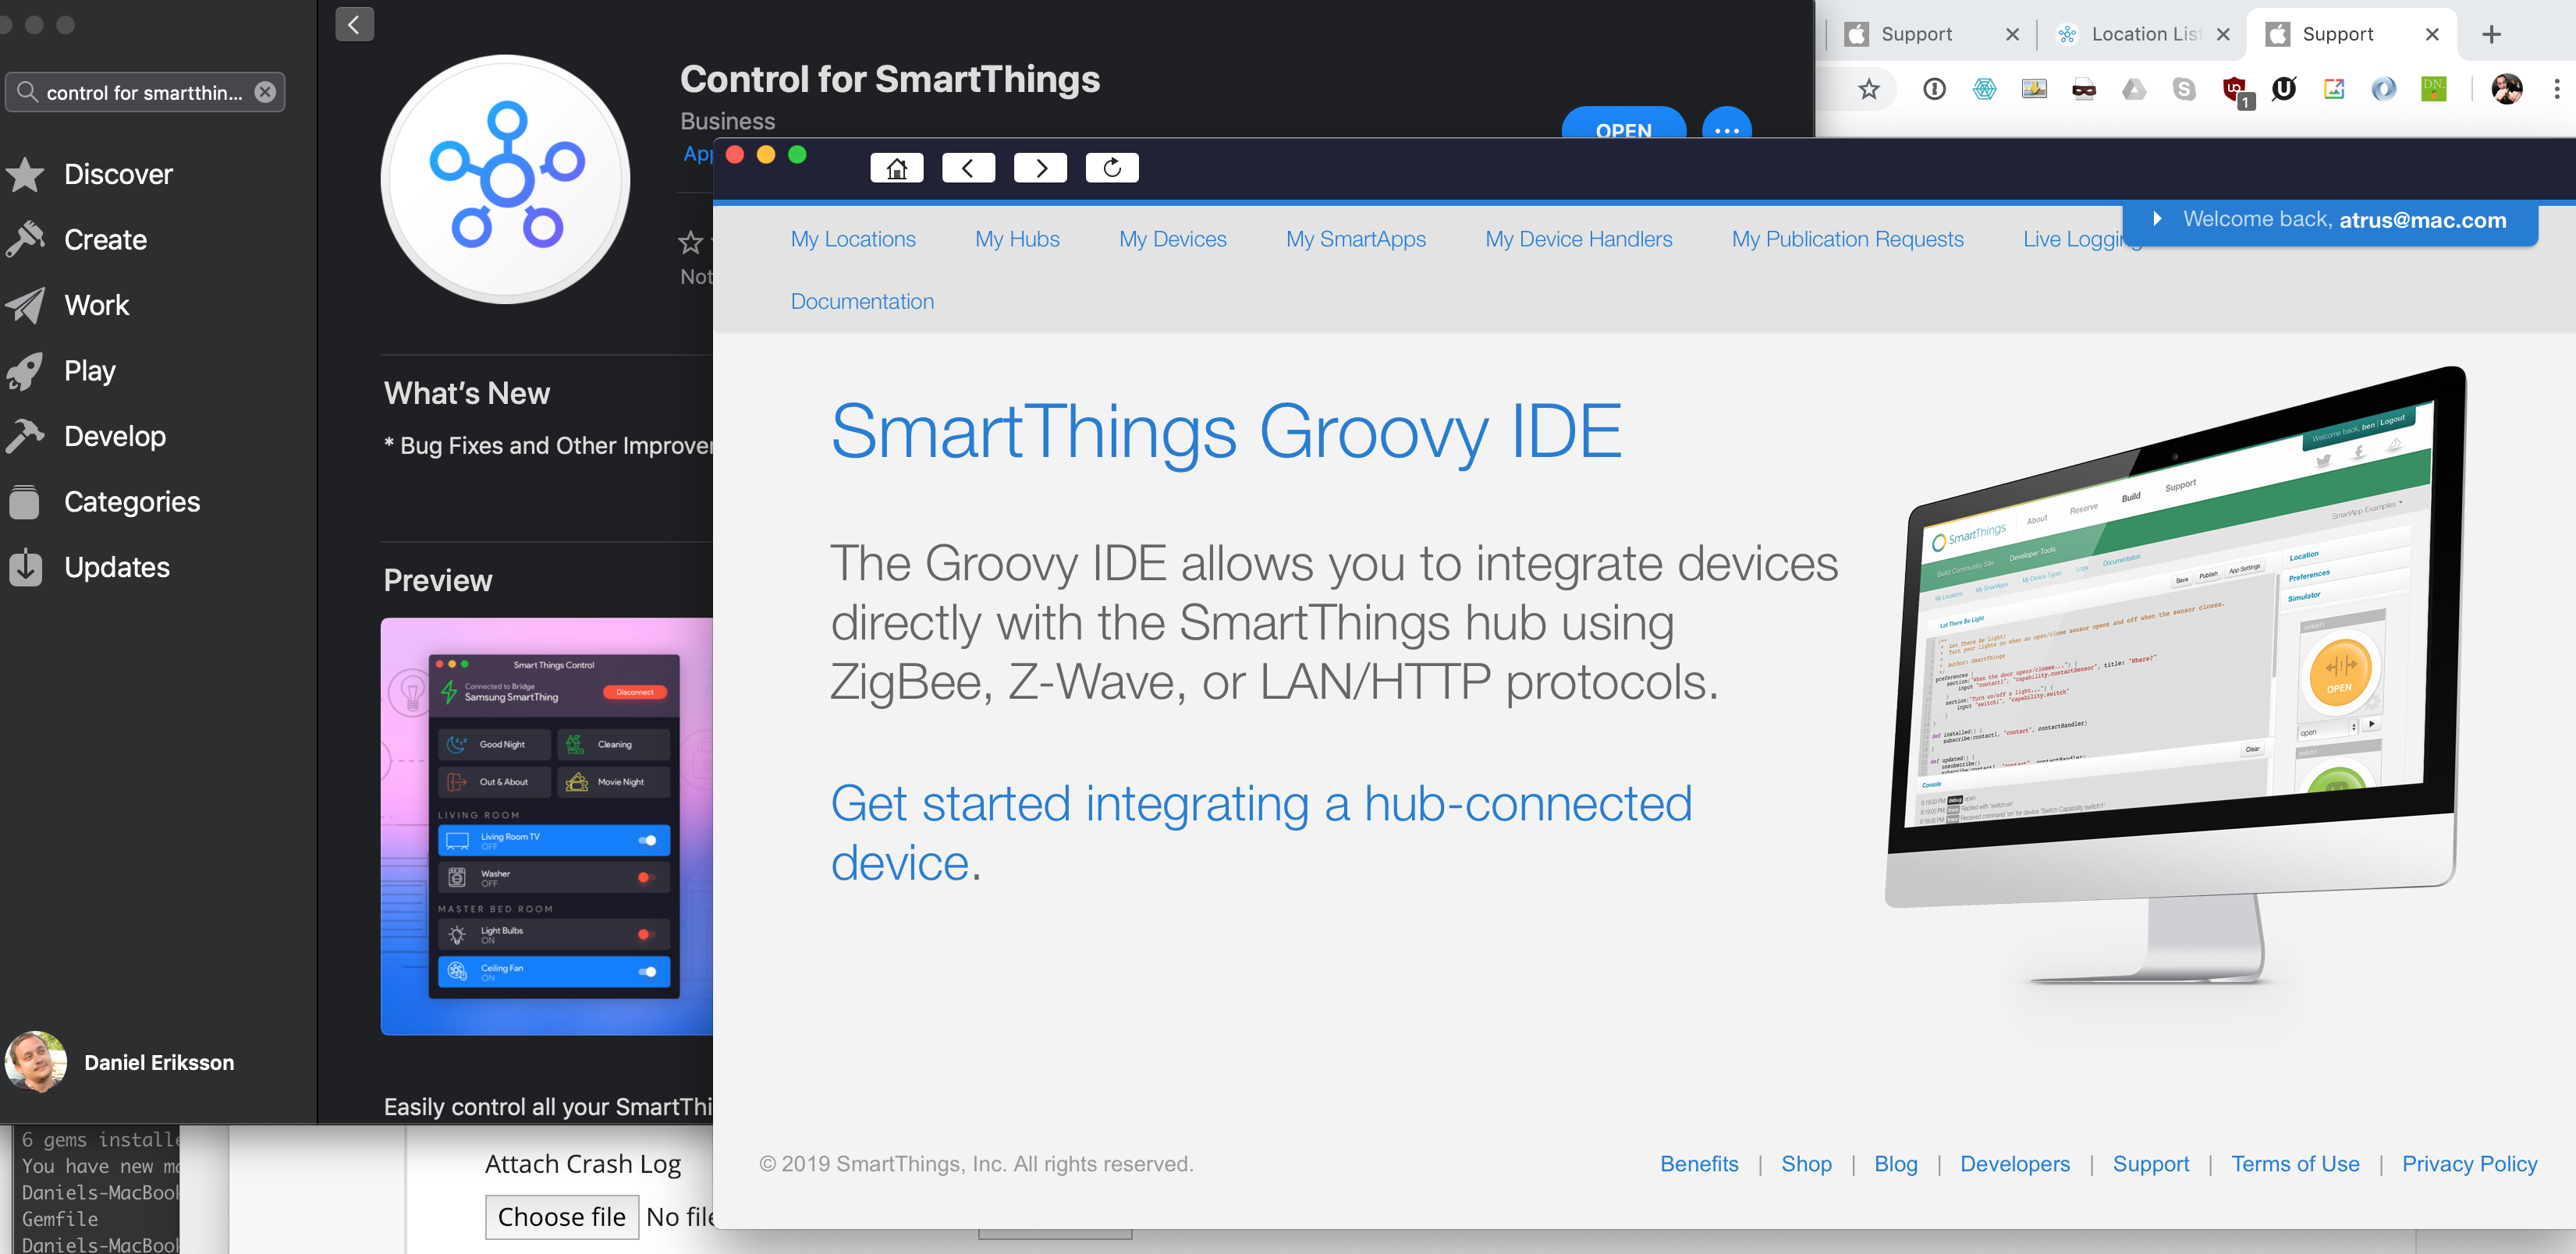The image size is (2576, 1254).
Task: Click the Google Drive extension icon in Chrome
Action: point(2134,90)
